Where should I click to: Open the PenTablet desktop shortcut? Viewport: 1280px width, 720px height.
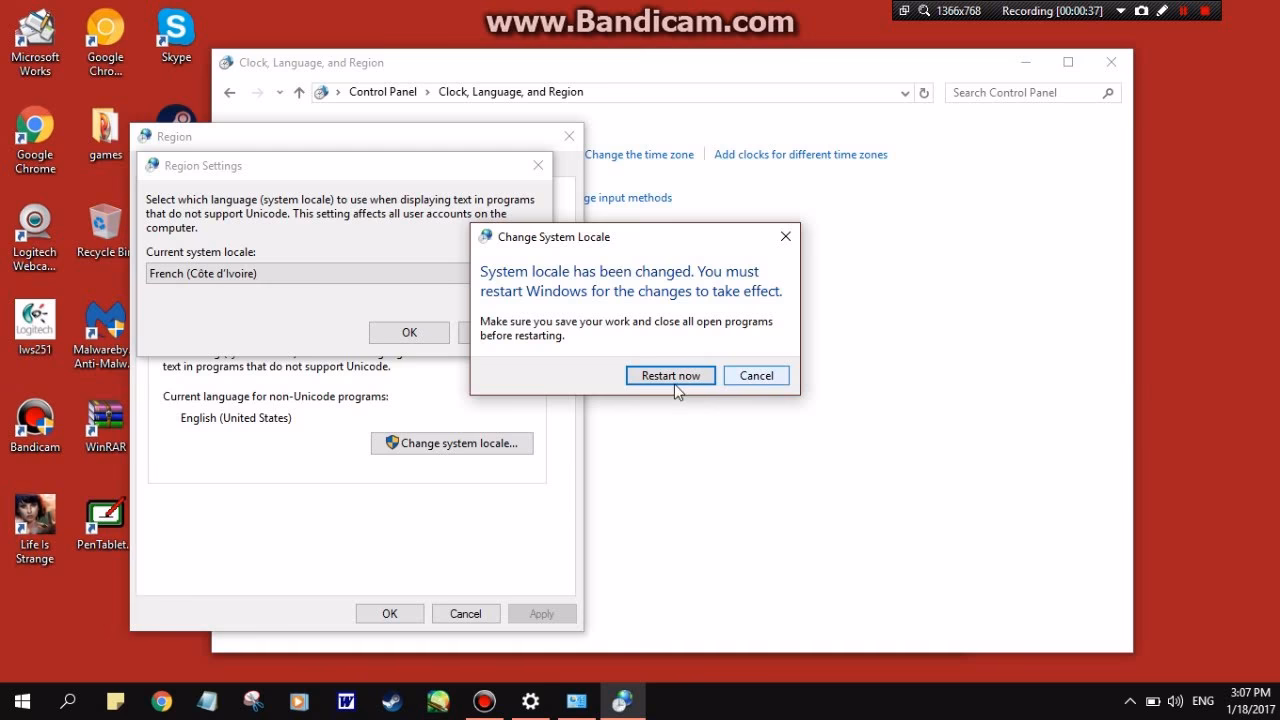(x=105, y=524)
